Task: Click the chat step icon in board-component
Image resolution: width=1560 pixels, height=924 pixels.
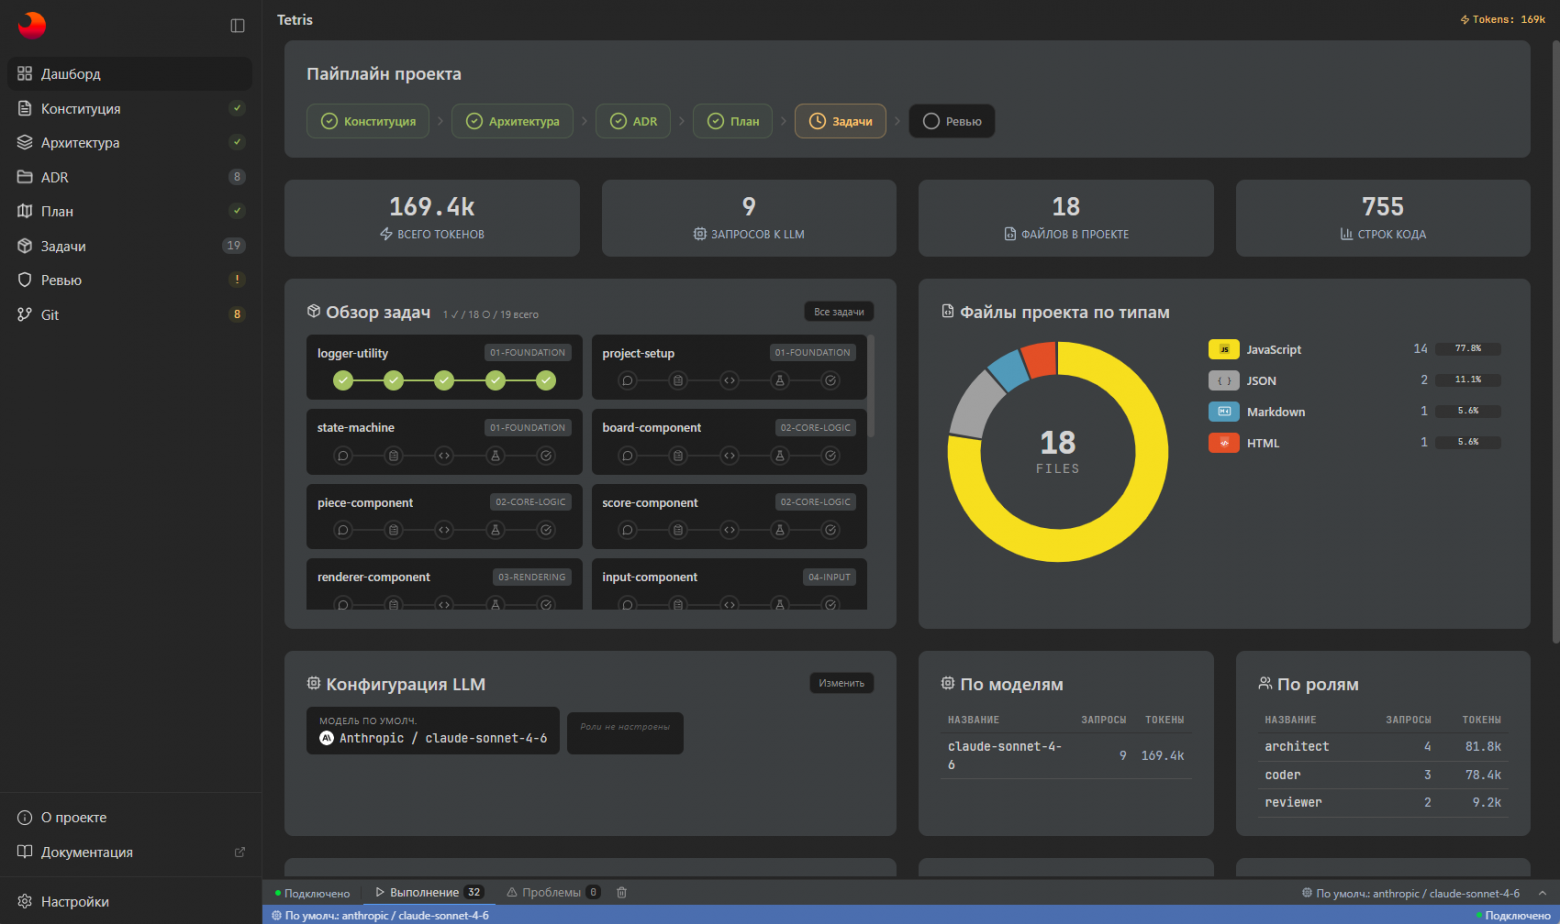Action: pyautogui.click(x=627, y=456)
